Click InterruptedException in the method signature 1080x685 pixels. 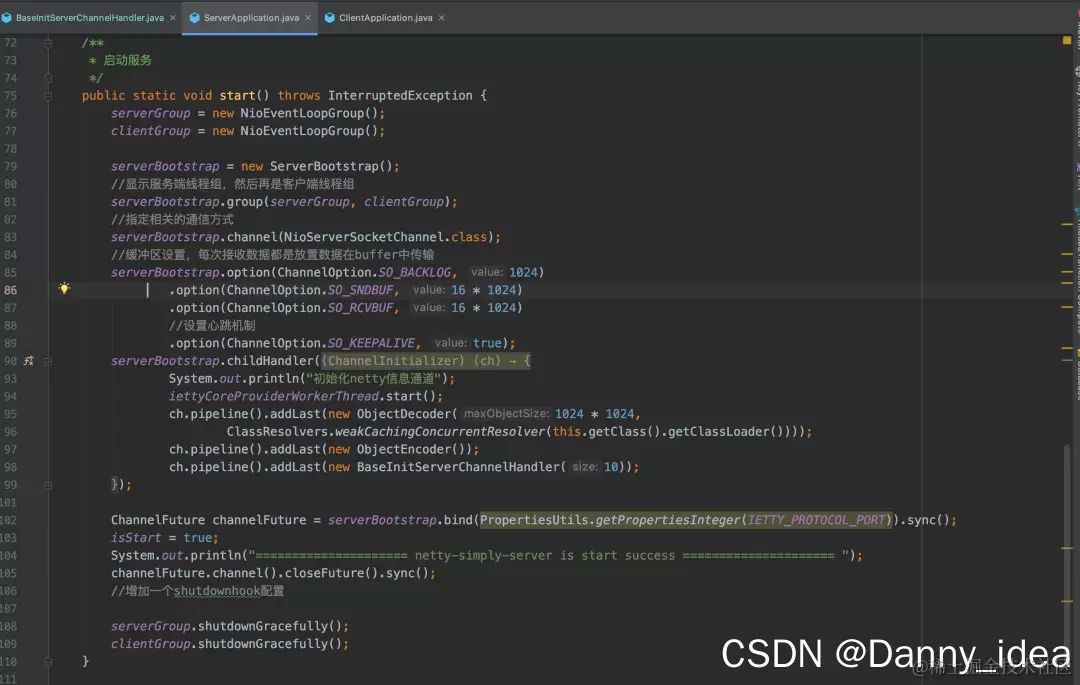coord(400,96)
